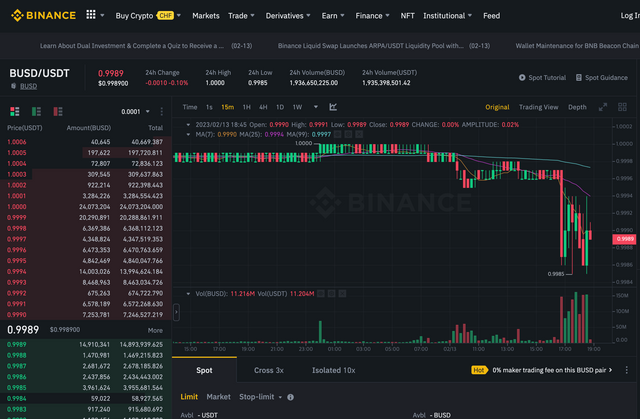Click buy order row at price 0.9984
This screenshot has width=640, height=419.
tap(85, 398)
